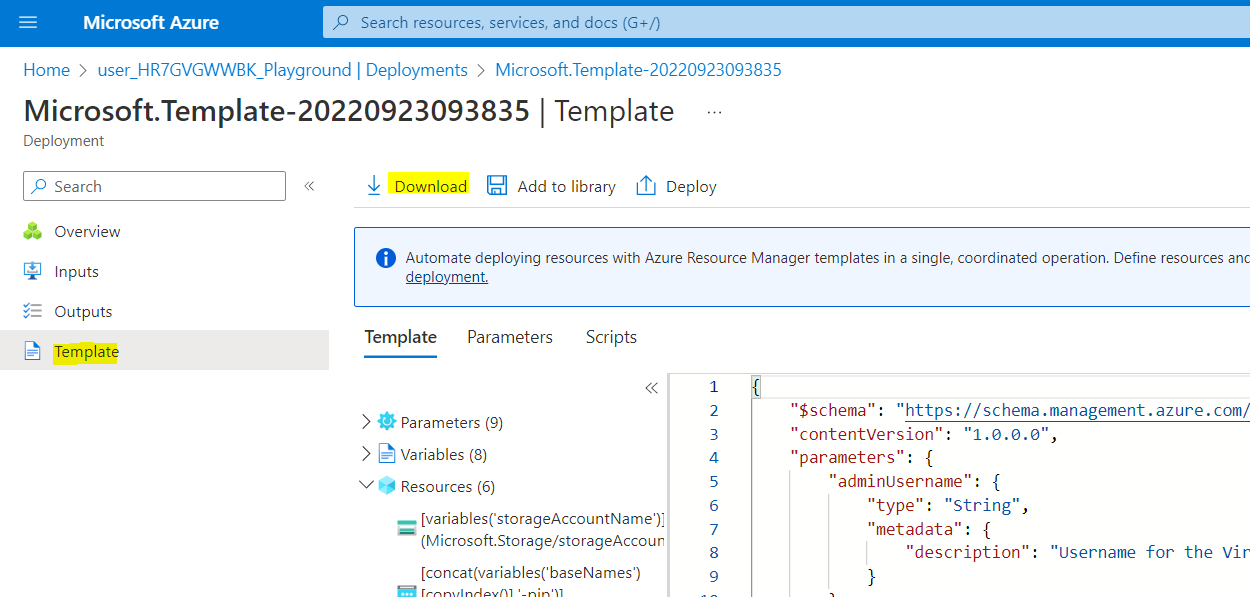Collapse the left sidebar menu
The height and width of the screenshot is (597, 1250).
pos(310,186)
